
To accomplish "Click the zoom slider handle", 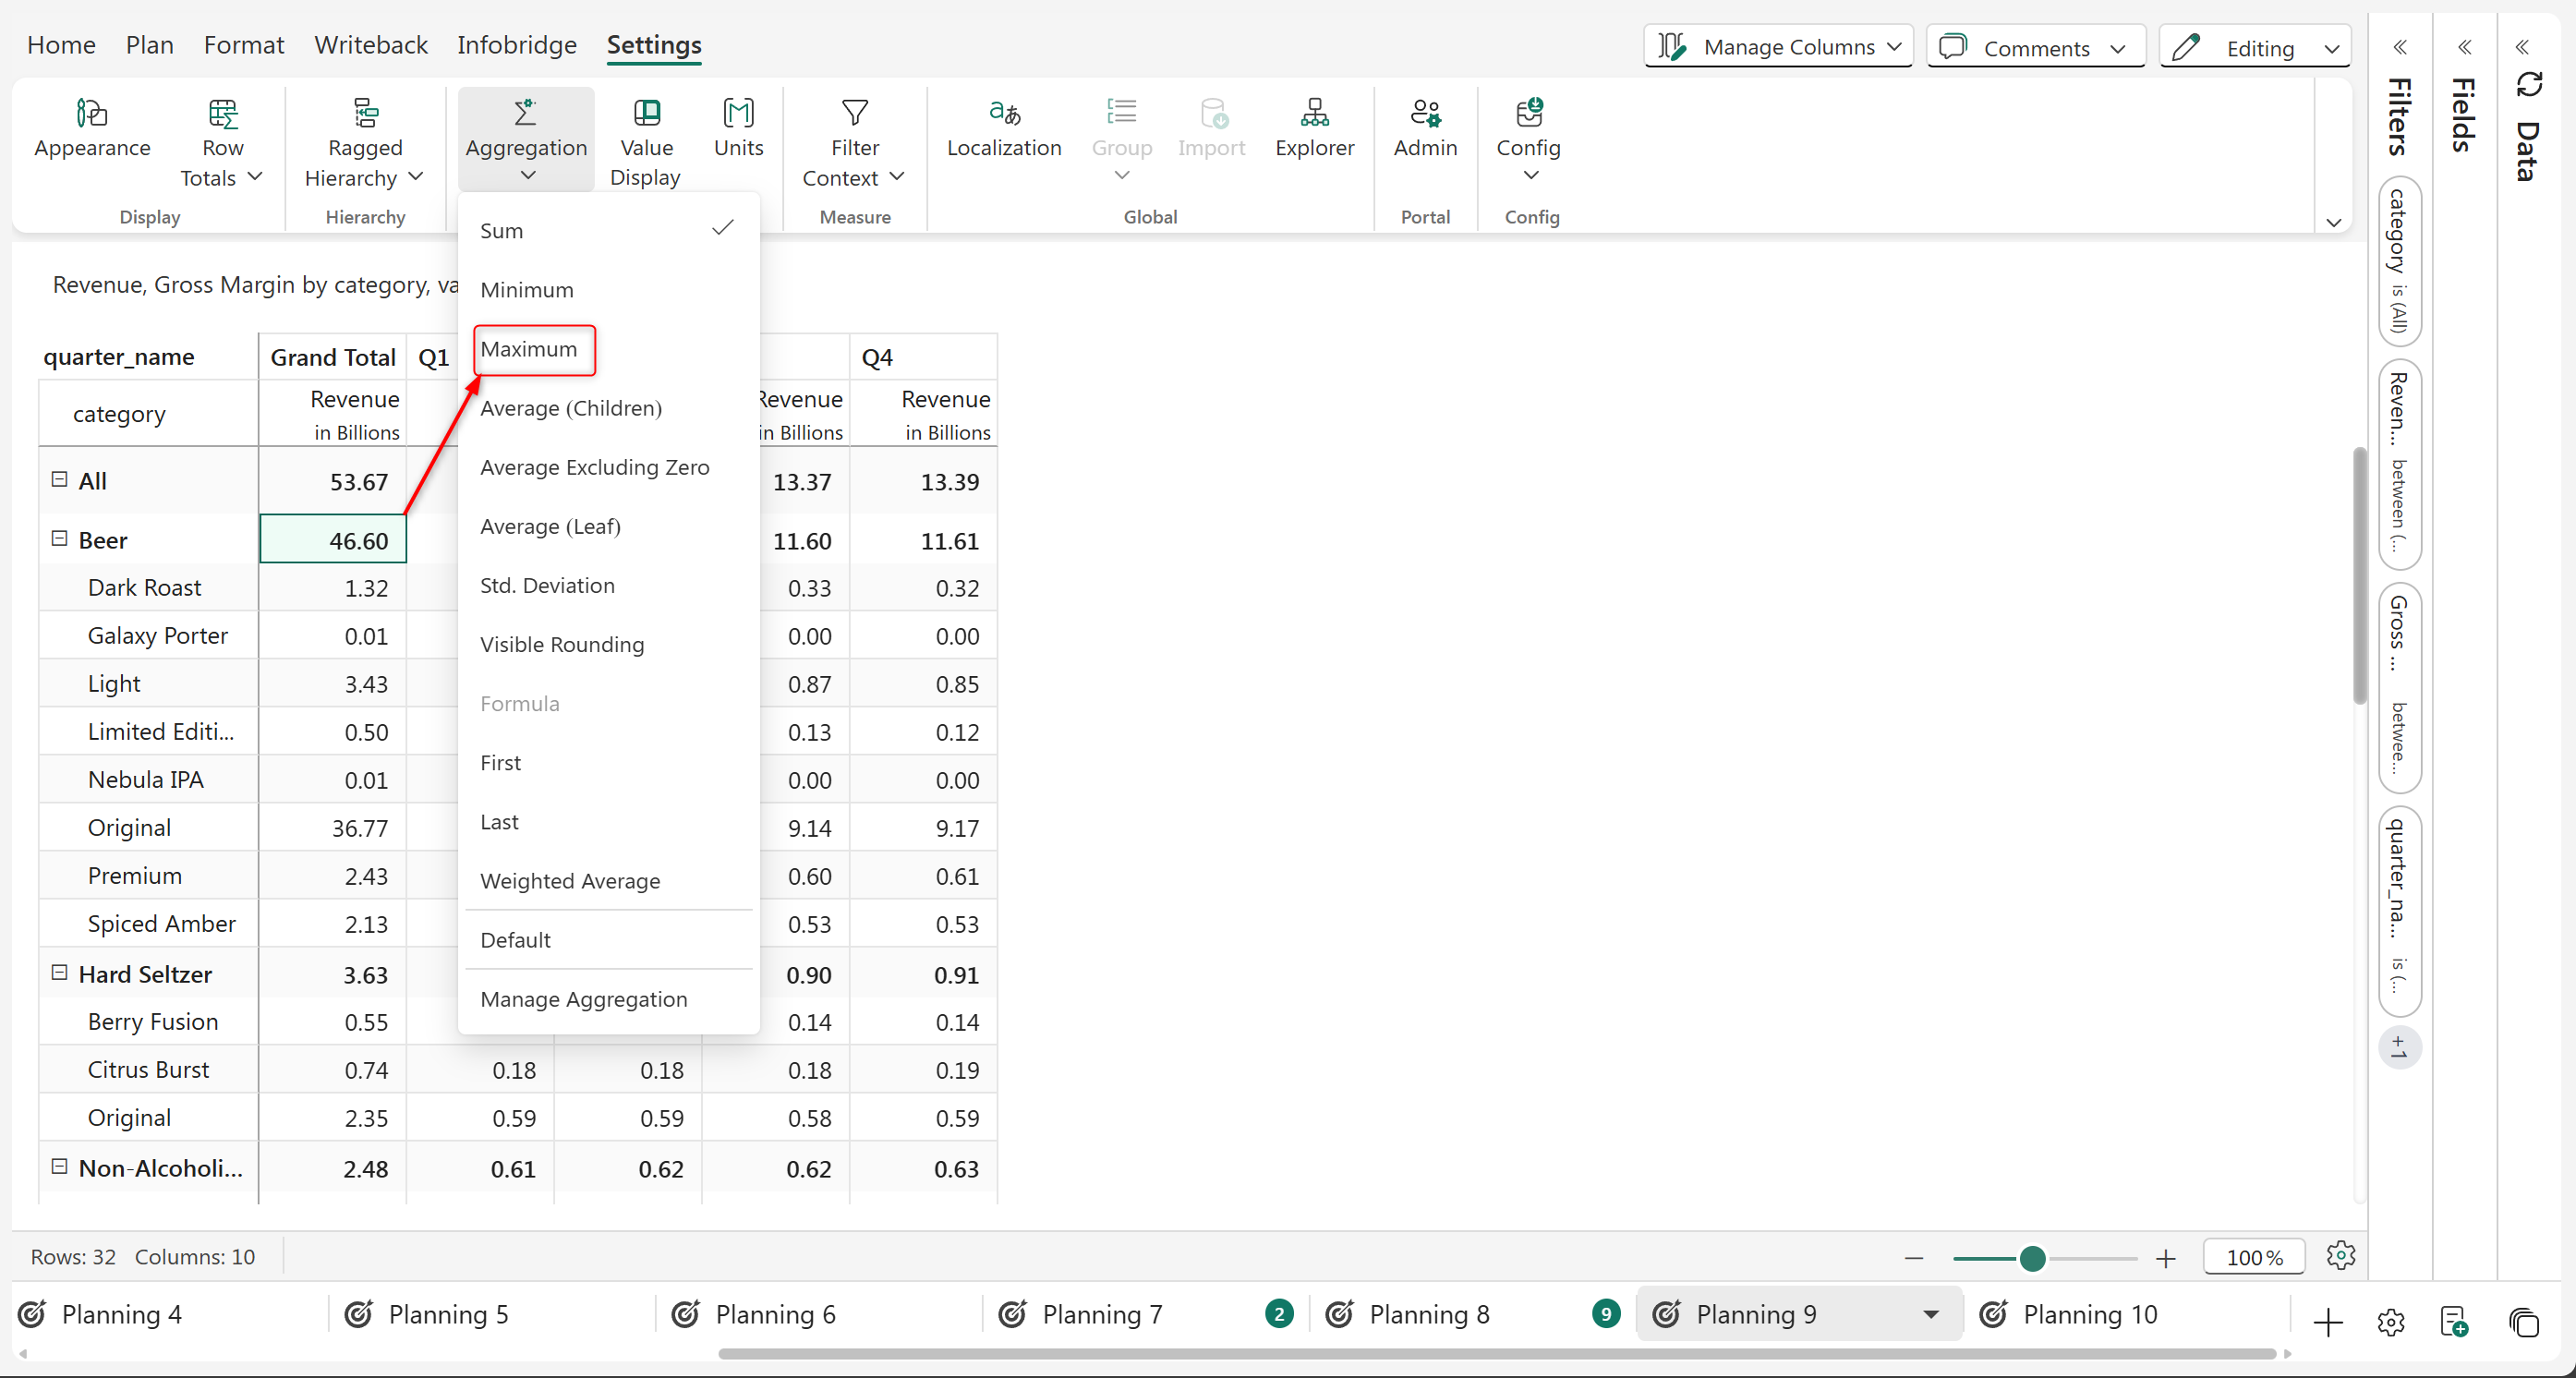I will click(x=2031, y=1258).
